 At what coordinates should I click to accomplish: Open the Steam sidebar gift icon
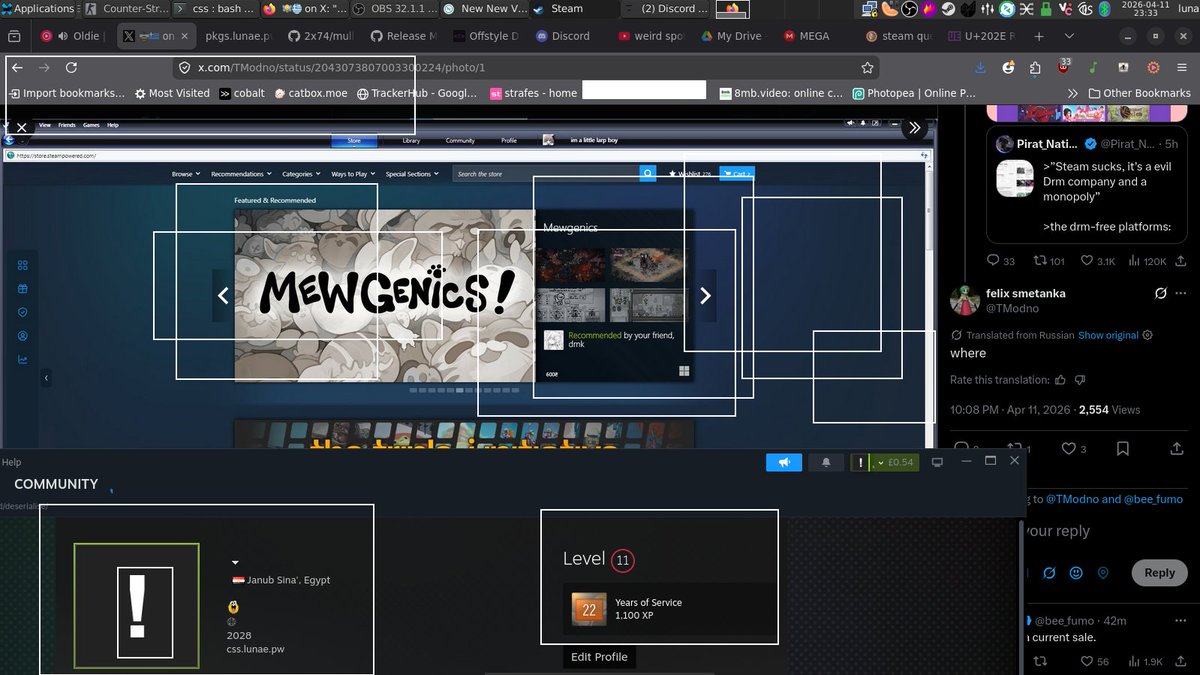tap(22, 288)
